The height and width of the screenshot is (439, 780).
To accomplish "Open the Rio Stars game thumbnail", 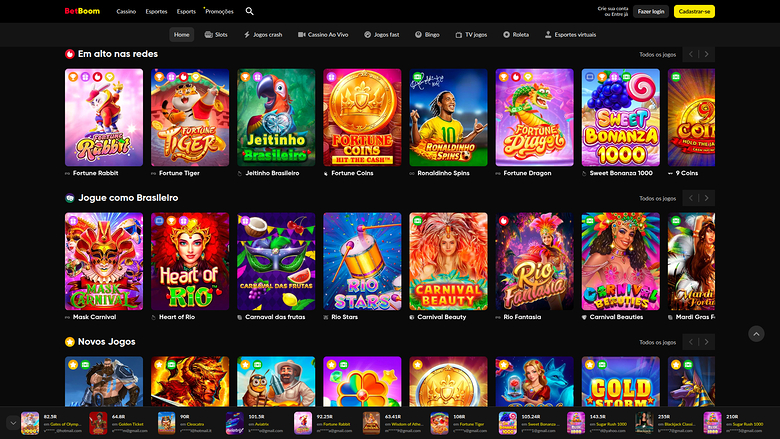I will click(362, 261).
